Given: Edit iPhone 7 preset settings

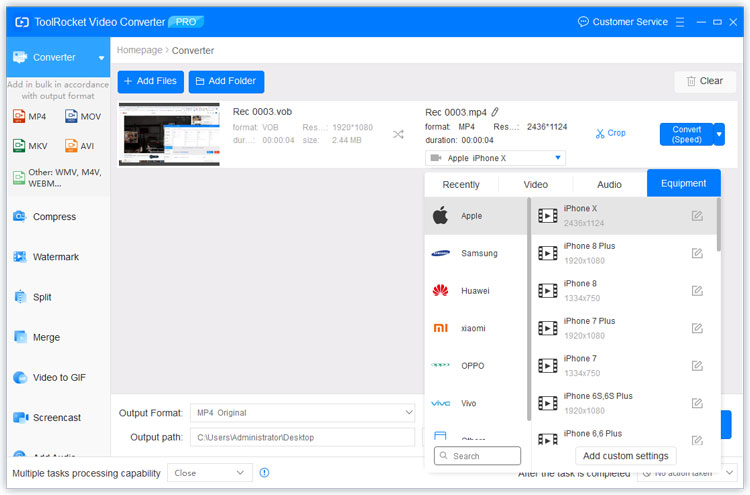Looking at the screenshot, I should 697,366.
